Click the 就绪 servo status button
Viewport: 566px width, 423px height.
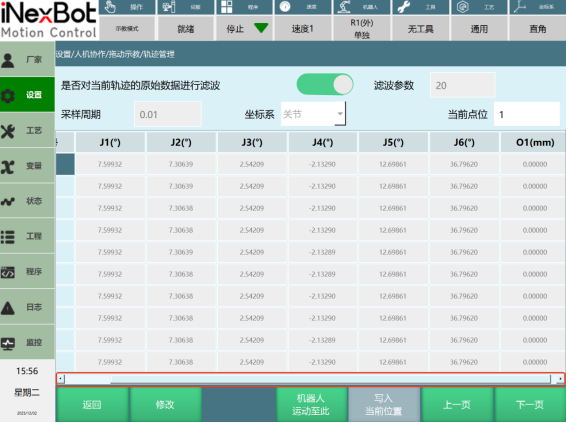click(x=186, y=29)
